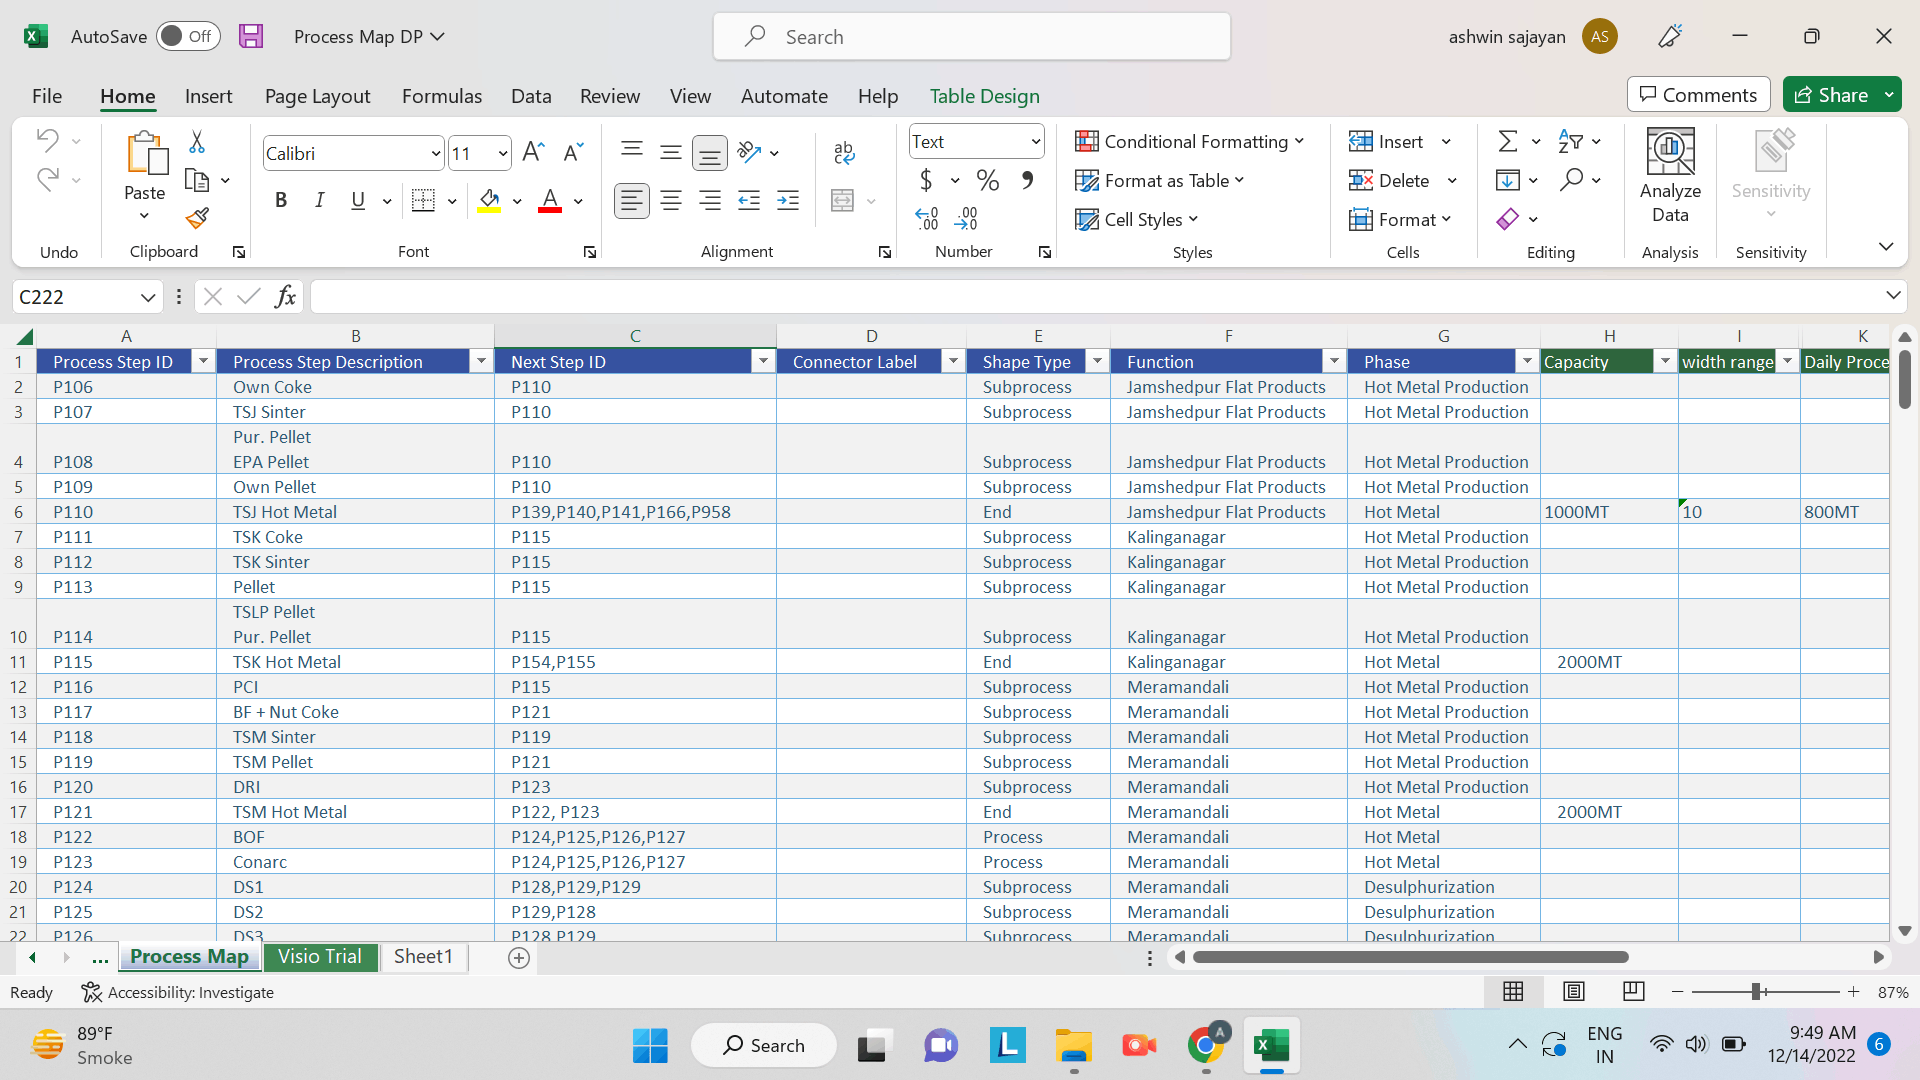Expand the formula bar chevron
Image resolution: width=1920 pixels, height=1080 pixels.
pyautogui.click(x=1892, y=295)
